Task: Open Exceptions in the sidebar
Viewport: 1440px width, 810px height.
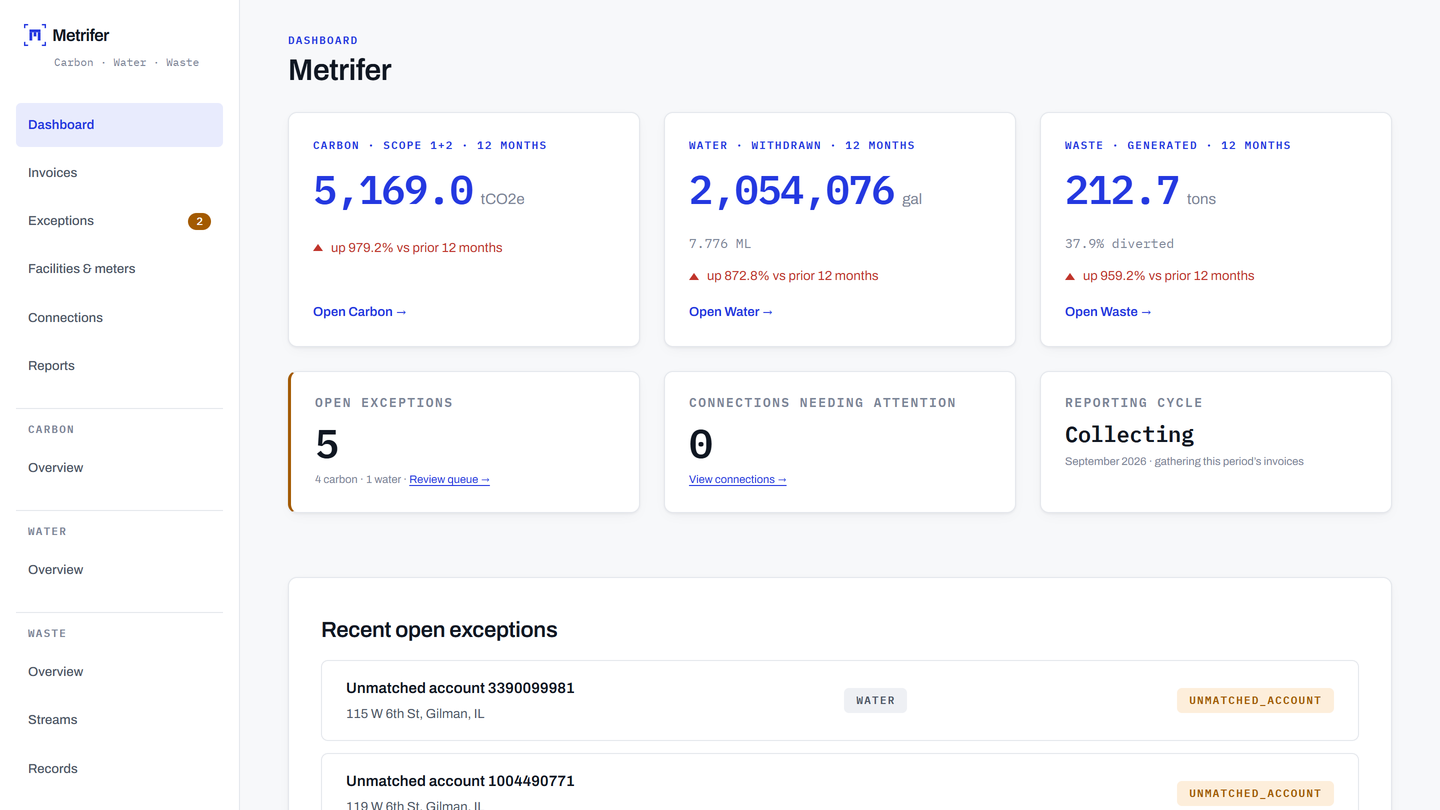Action: click(x=119, y=221)
